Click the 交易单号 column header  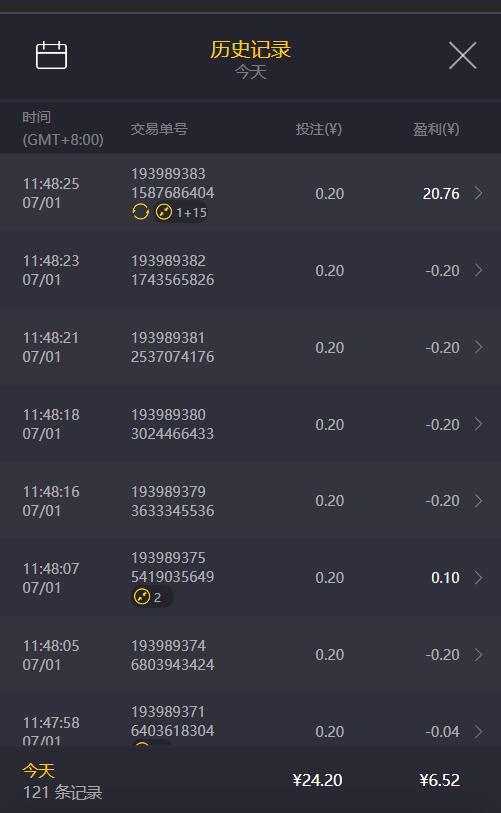159,129
